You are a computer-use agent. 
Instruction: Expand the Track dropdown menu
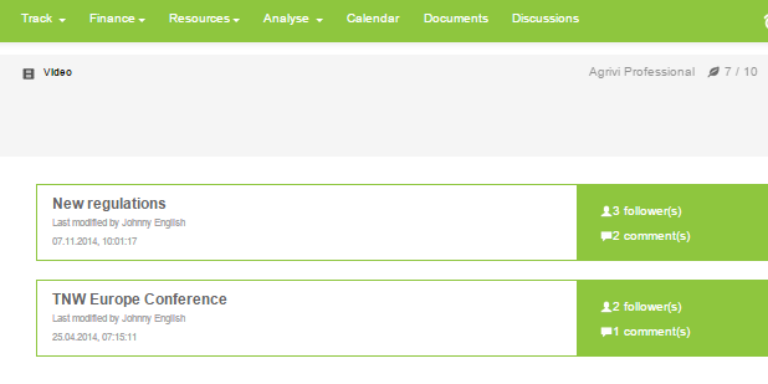(43, 19)
